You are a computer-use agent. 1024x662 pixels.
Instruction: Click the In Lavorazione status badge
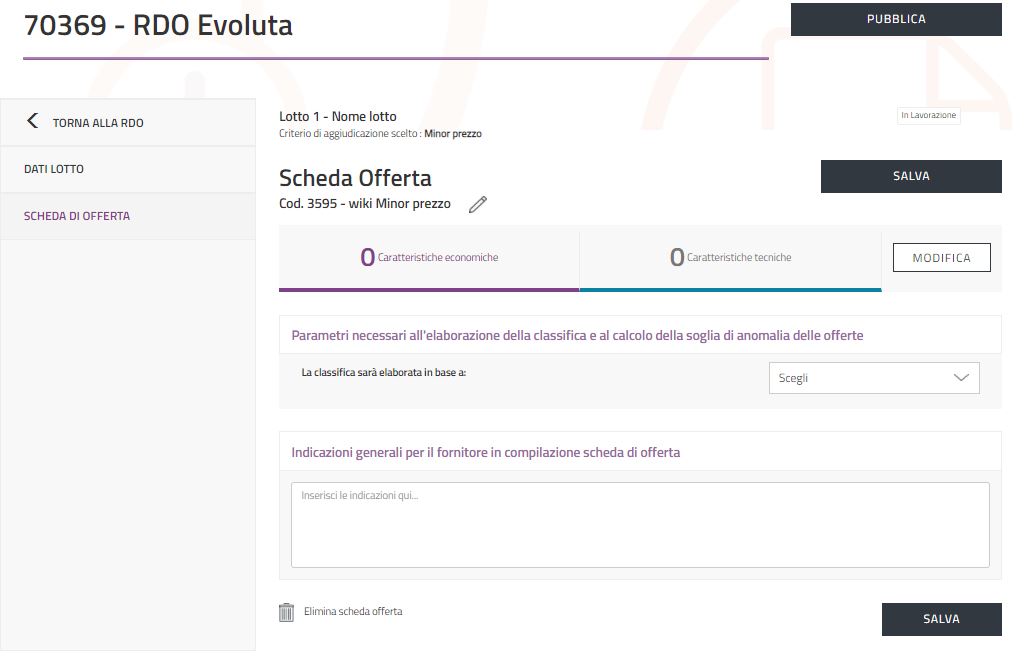coord(928,115)
